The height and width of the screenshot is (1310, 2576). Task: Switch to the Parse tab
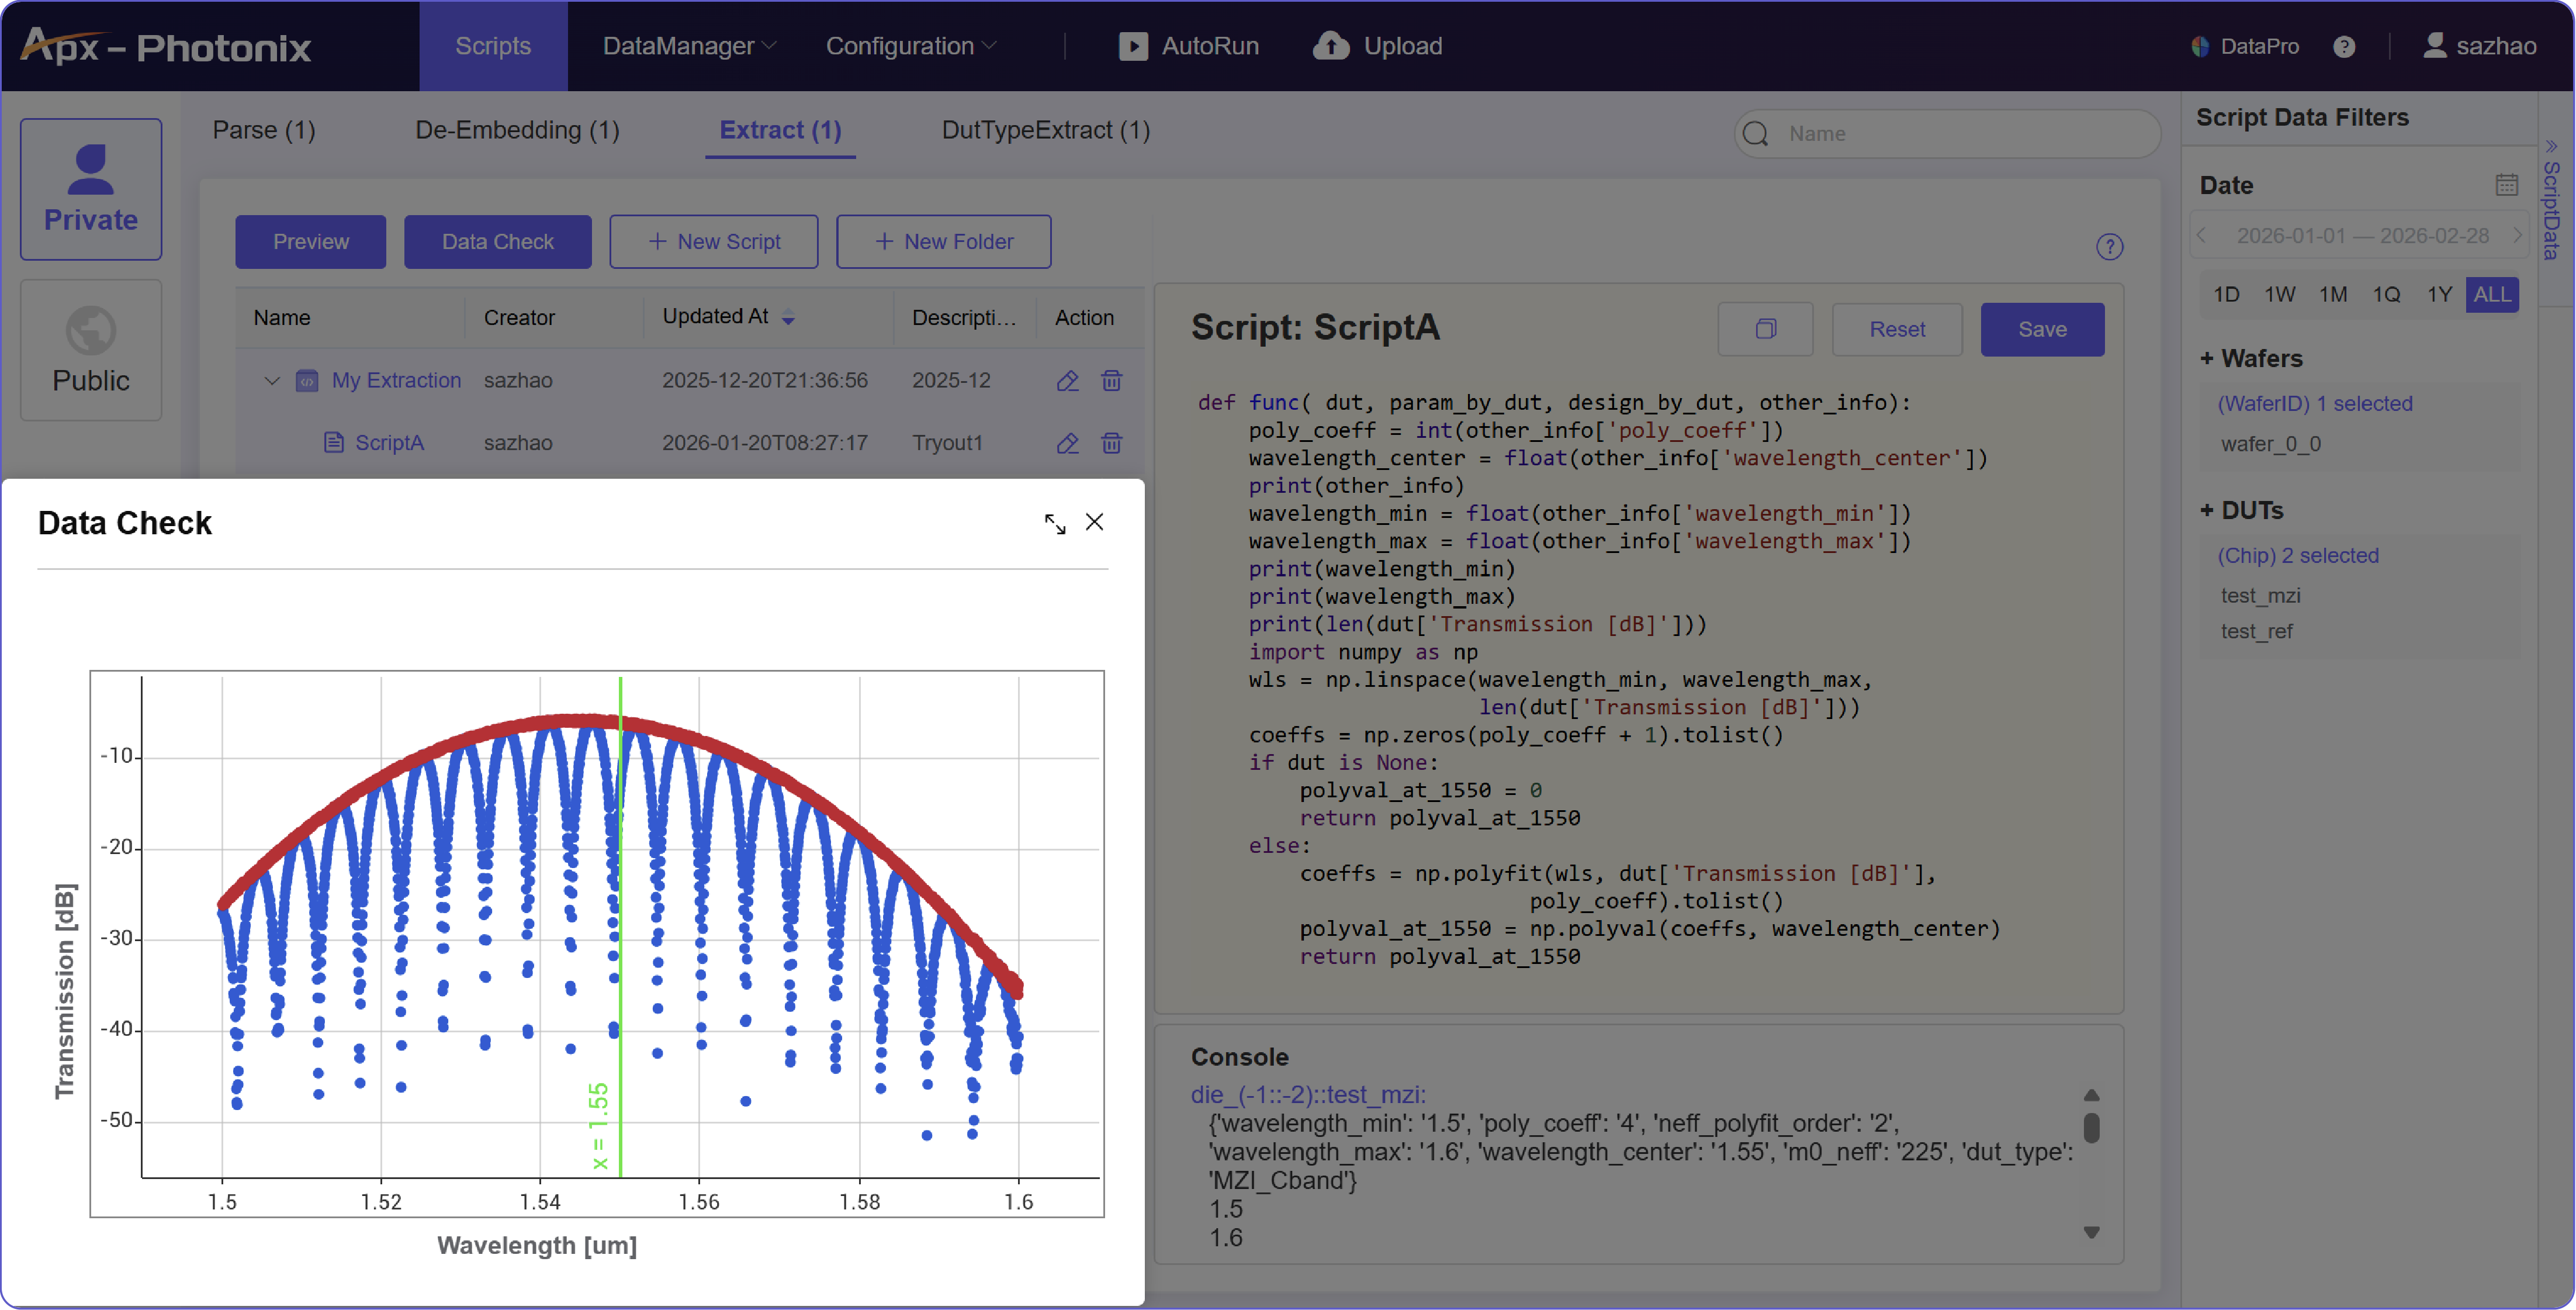click(263, 130)
